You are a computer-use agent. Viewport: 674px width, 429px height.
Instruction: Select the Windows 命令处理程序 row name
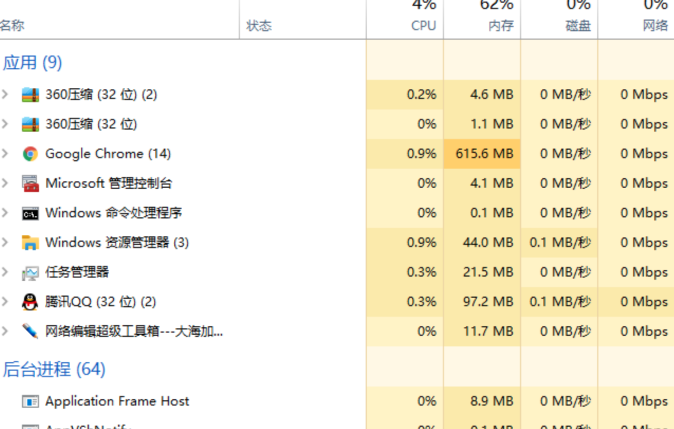tap(113, 213)
